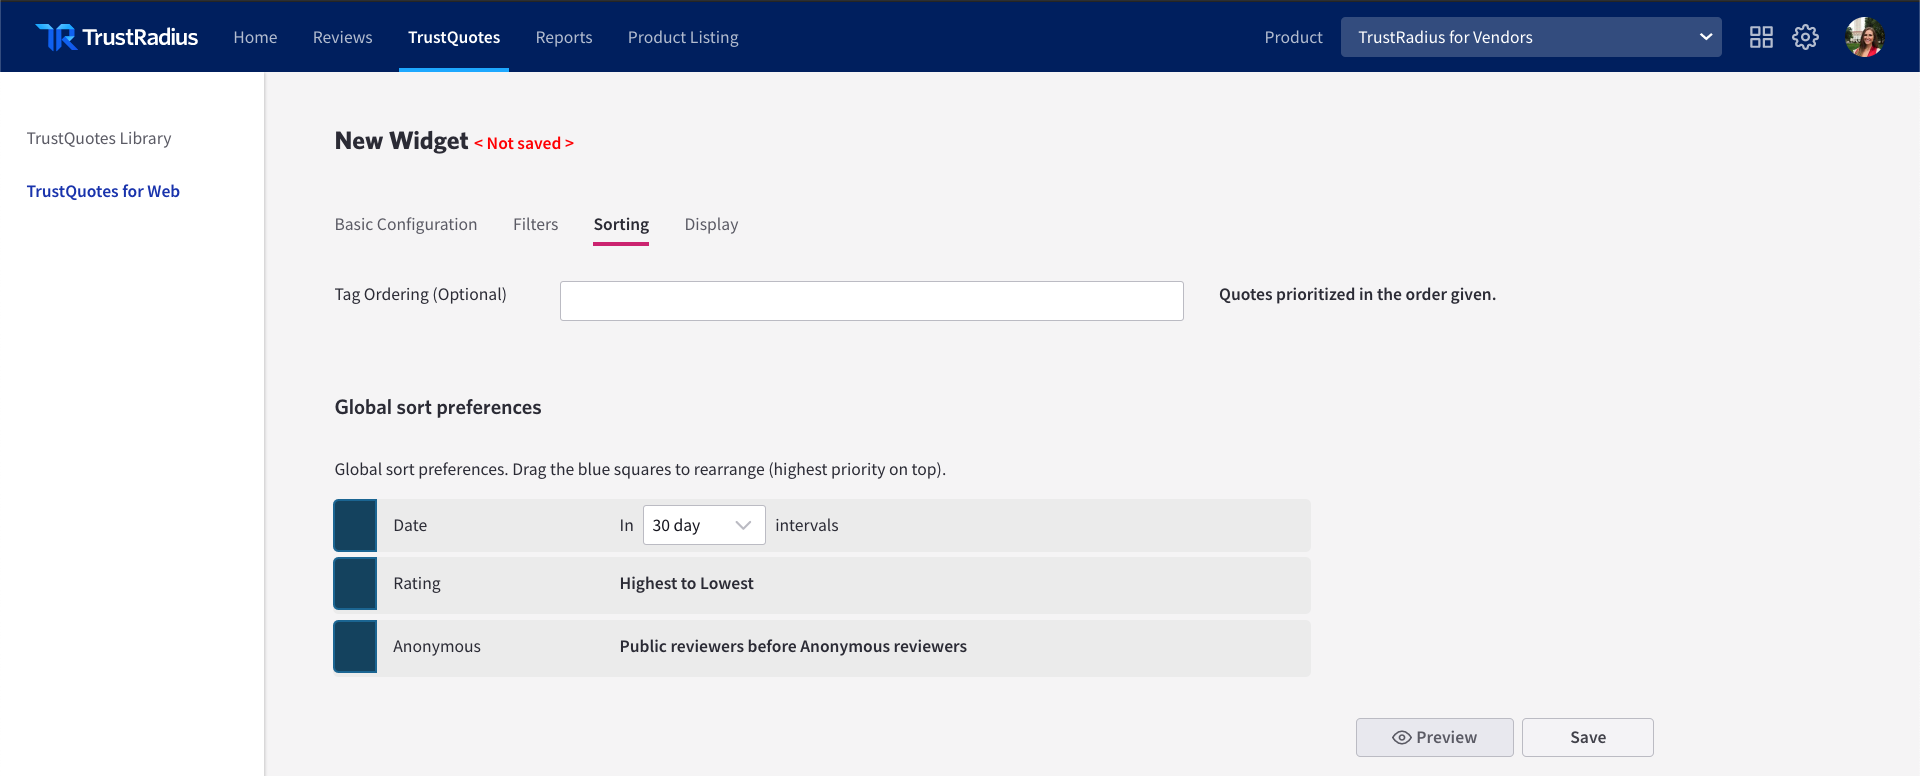The height and width of the screenshot is (776, 1920).
Task: Open Reports in top navigation
Action: [x=564, y=37]
